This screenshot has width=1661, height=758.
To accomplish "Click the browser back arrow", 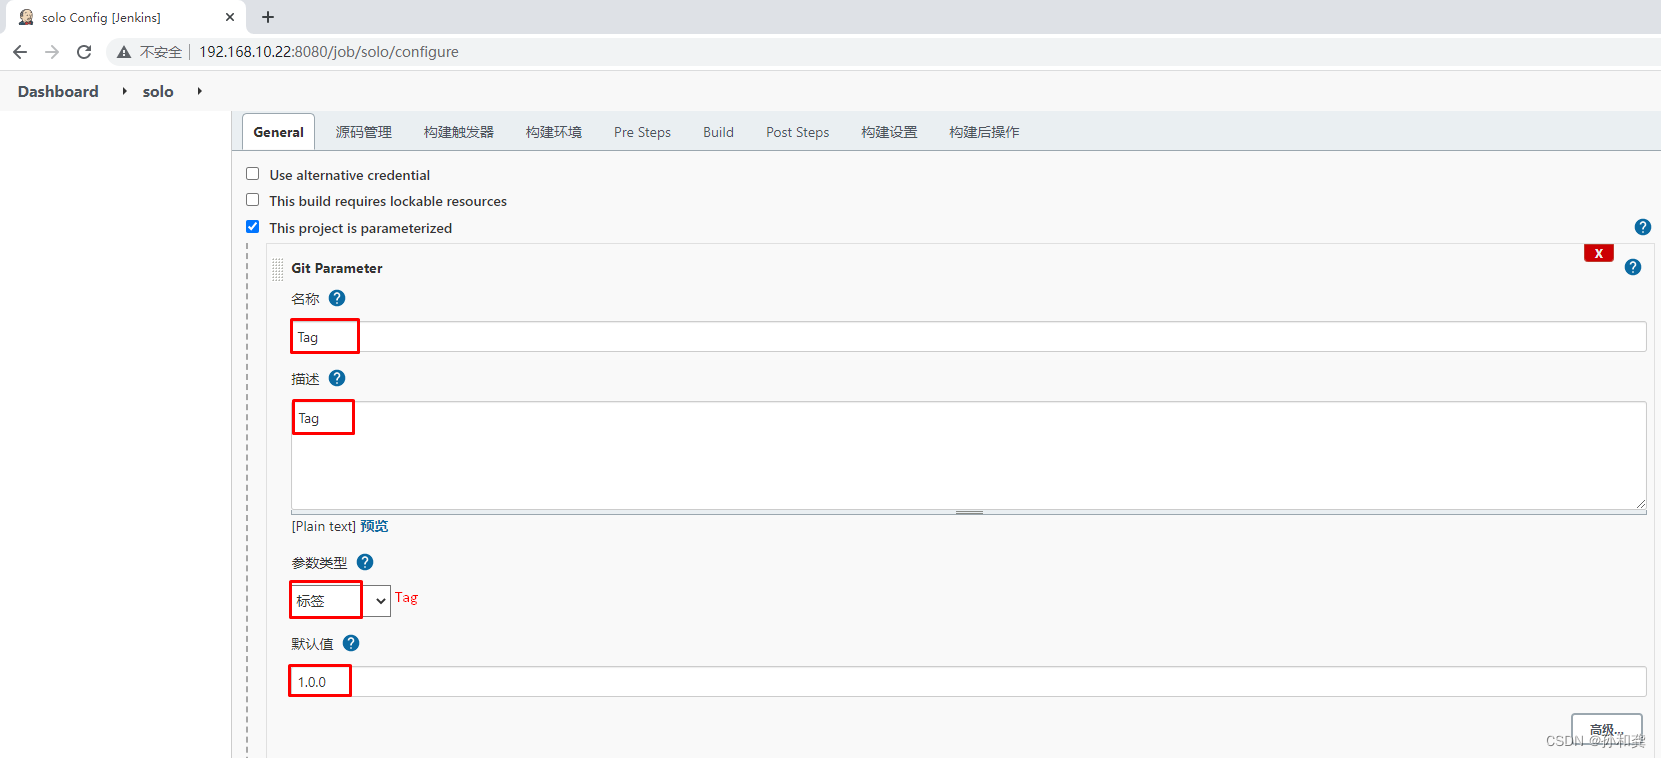I will (x=20, y=52).
